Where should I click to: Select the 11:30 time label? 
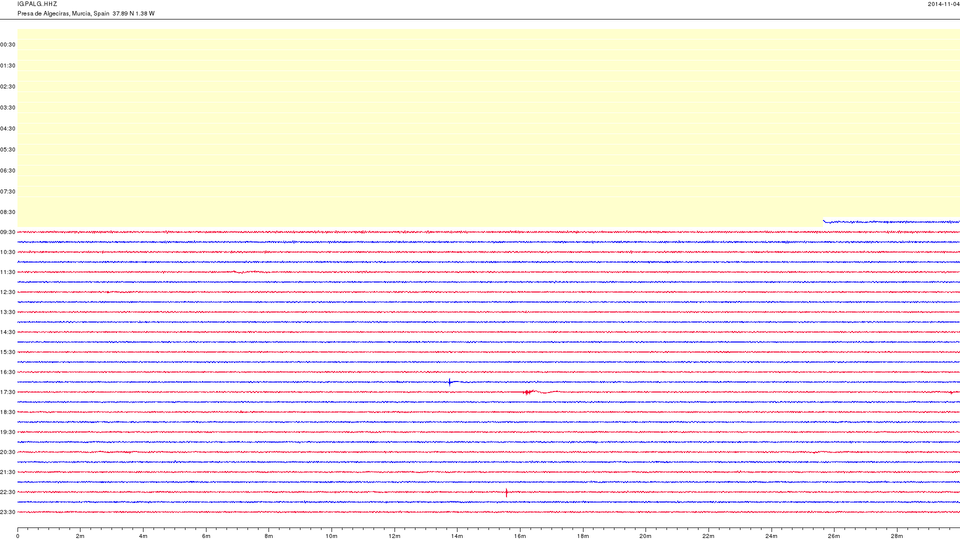8,272
